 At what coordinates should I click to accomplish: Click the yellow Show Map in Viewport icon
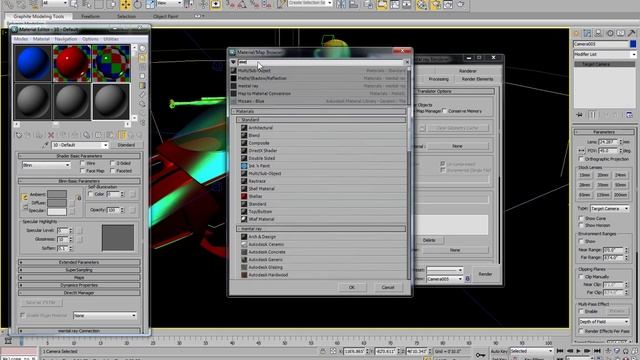(122, 135)
